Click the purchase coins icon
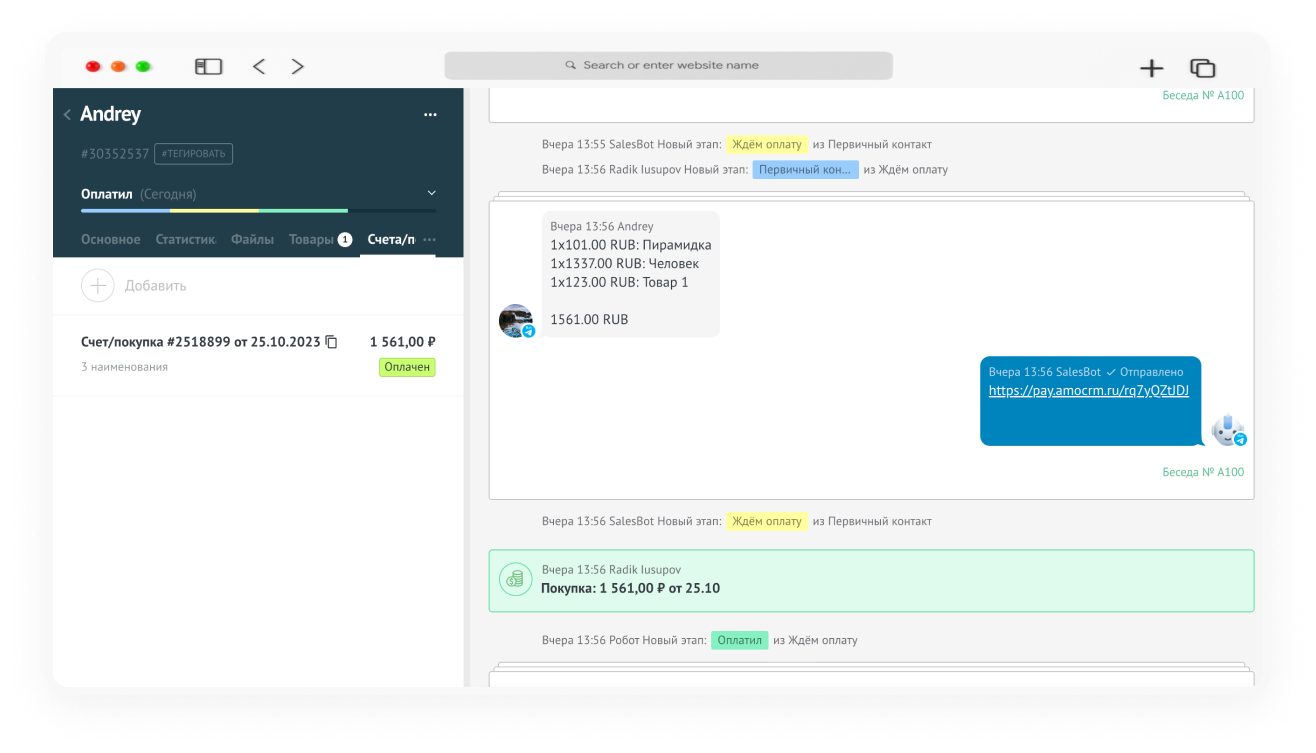This screenshot has height=753, width=1316. (x=515, y=579)
